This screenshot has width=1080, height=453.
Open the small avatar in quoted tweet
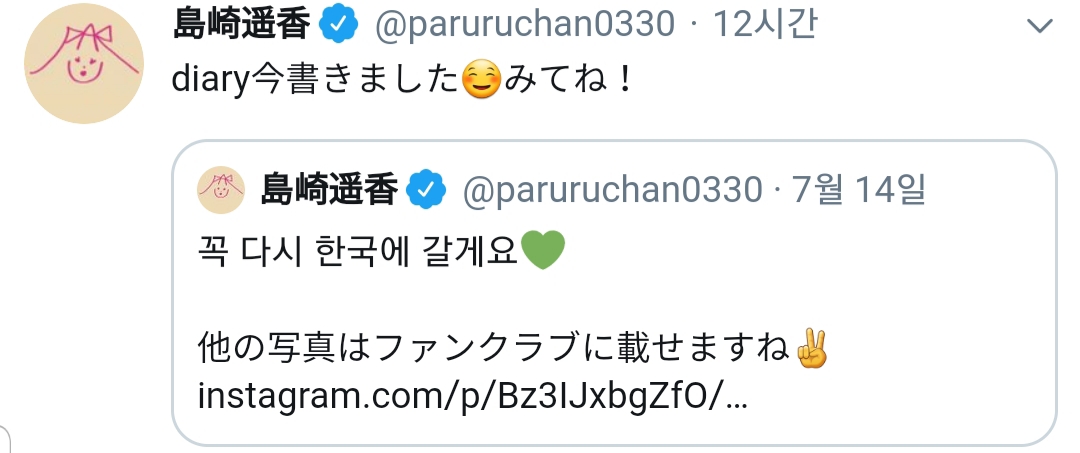[x=221, y=190]
